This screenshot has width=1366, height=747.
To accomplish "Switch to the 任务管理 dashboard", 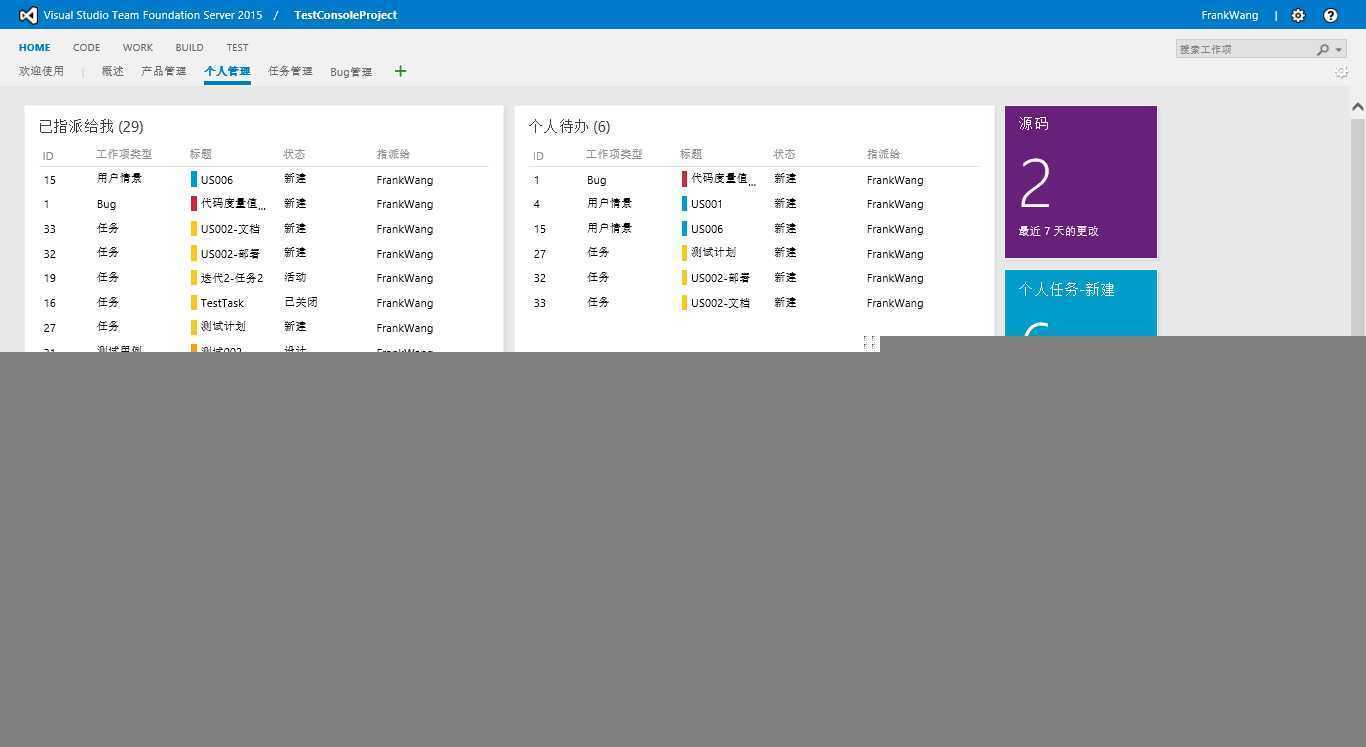I will 290,71.
